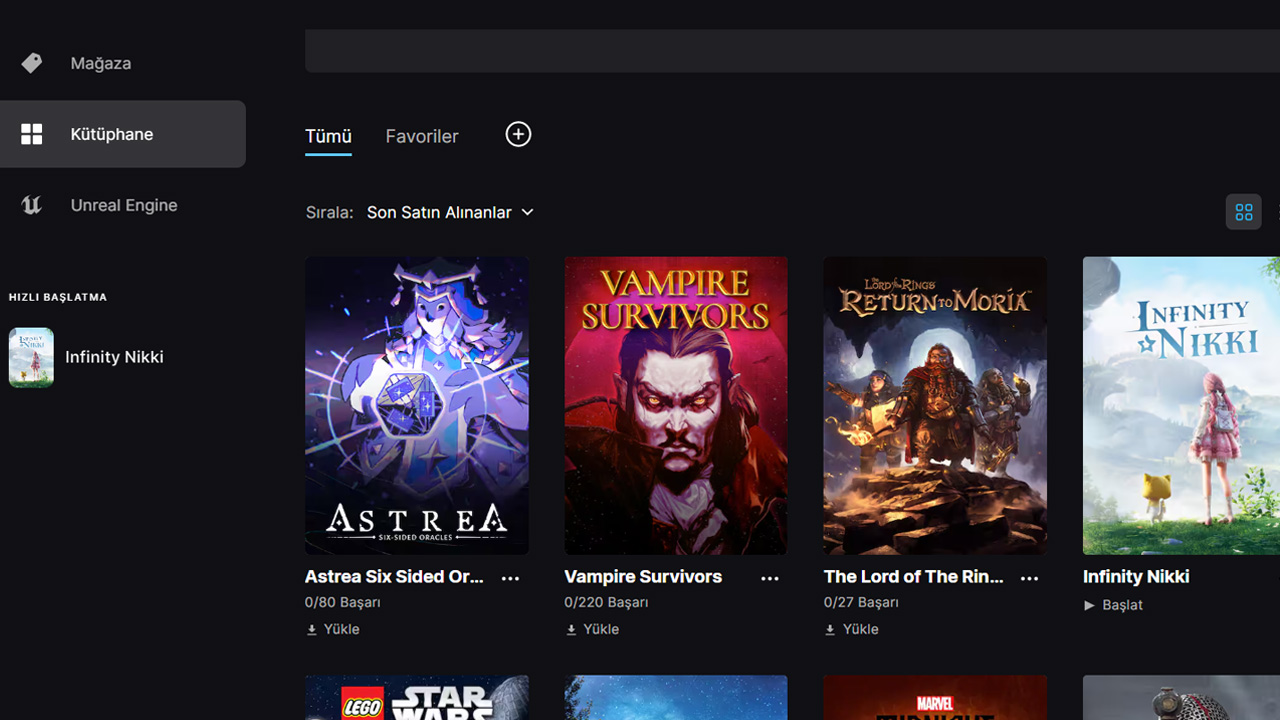The width and height of the screenshot is (1280, 720).
Task: Open the LEGO Star Wars cover art
Action: [417, 698]
